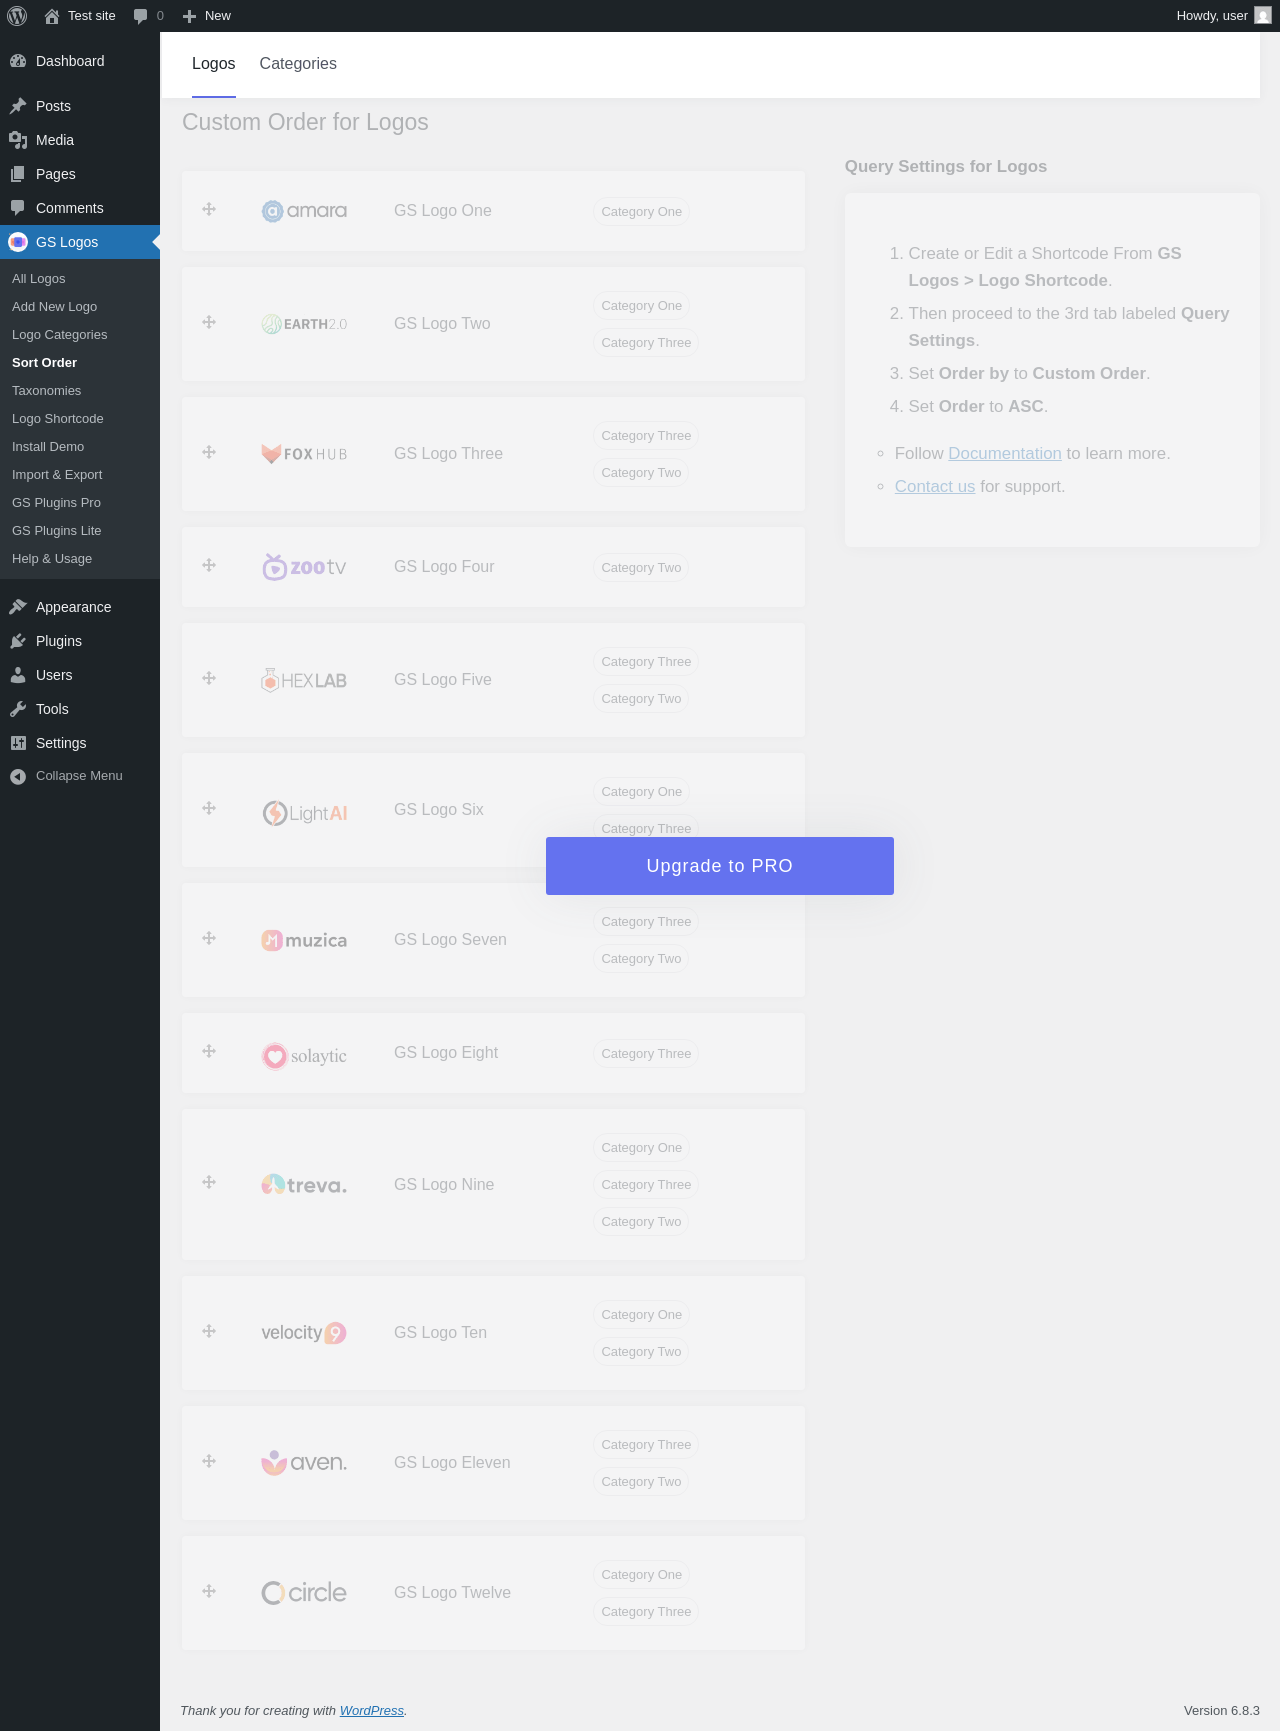This screenshot has height=1731, width=1280.
Task: Switch to the Categories tab
Action: [x=298, y=64]
